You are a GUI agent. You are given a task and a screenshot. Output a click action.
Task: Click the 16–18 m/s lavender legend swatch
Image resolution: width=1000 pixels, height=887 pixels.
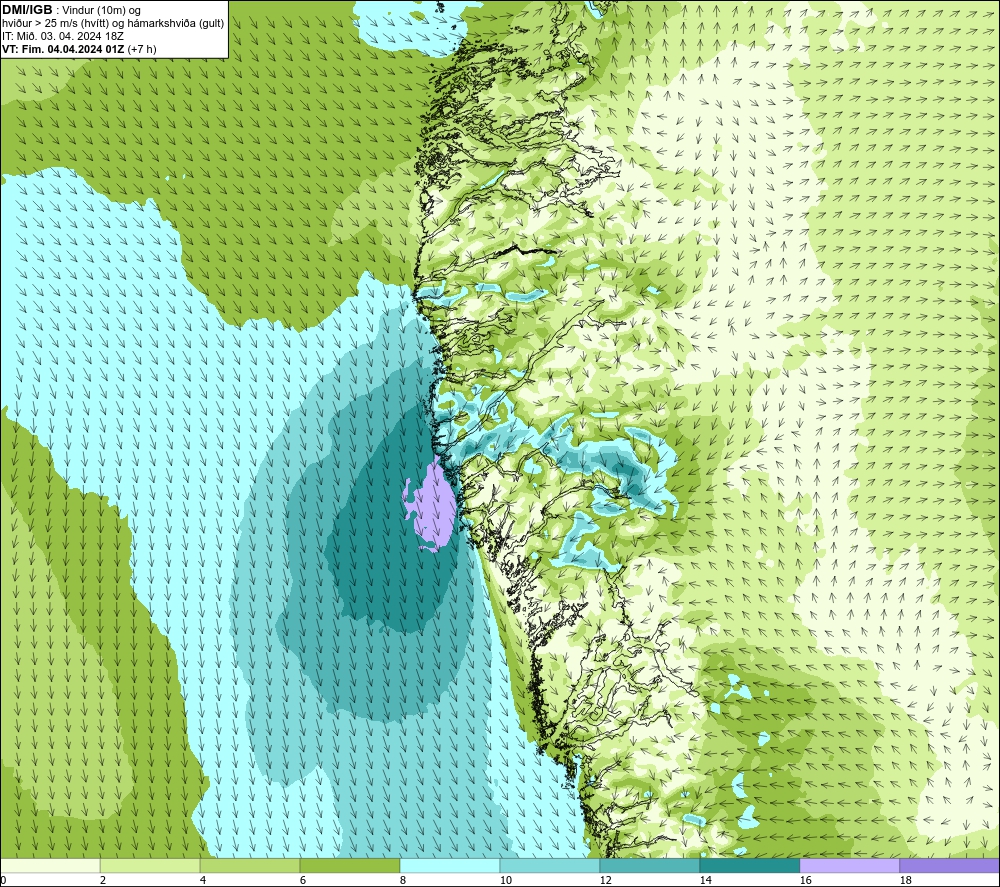[849, 865]
